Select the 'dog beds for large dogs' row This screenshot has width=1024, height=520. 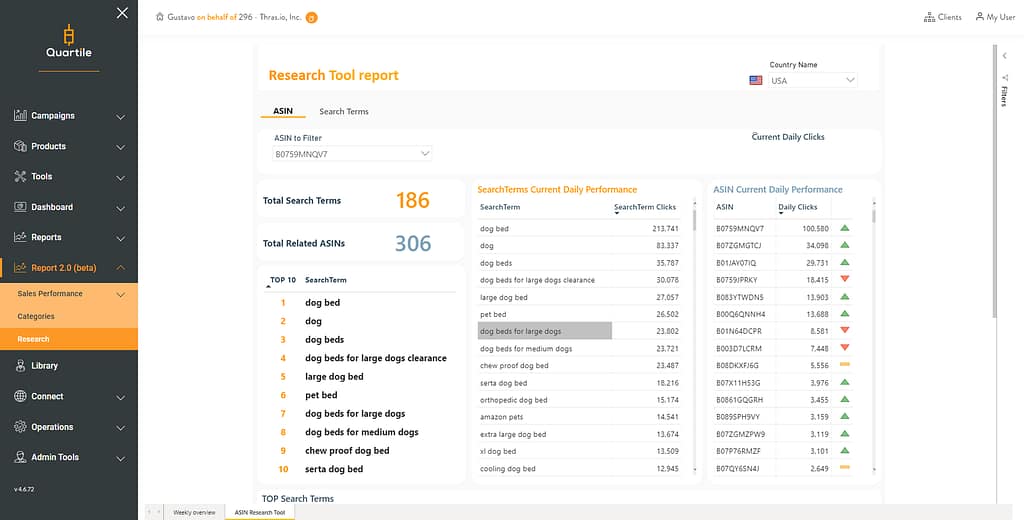click(545, 331)
